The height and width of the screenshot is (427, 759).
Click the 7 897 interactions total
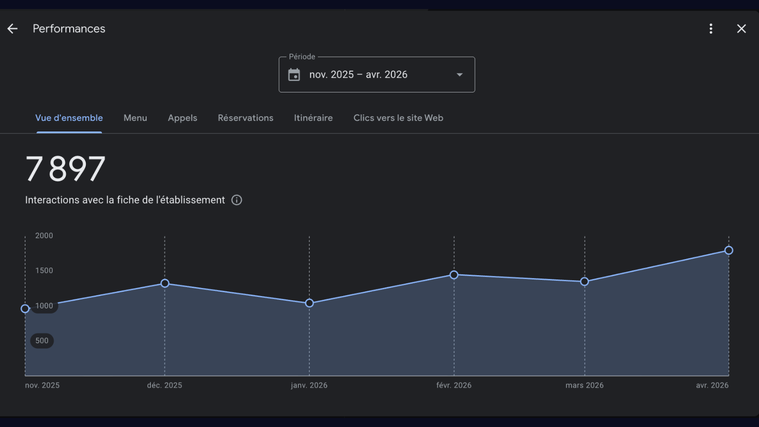pyautogui.click(x=65, y=169)
